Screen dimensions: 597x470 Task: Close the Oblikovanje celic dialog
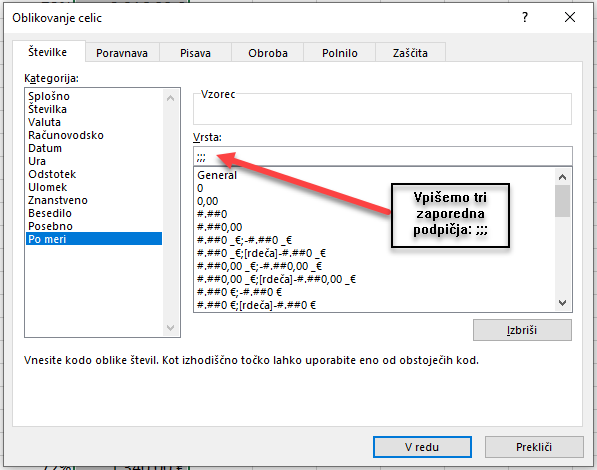coord(570,17)
